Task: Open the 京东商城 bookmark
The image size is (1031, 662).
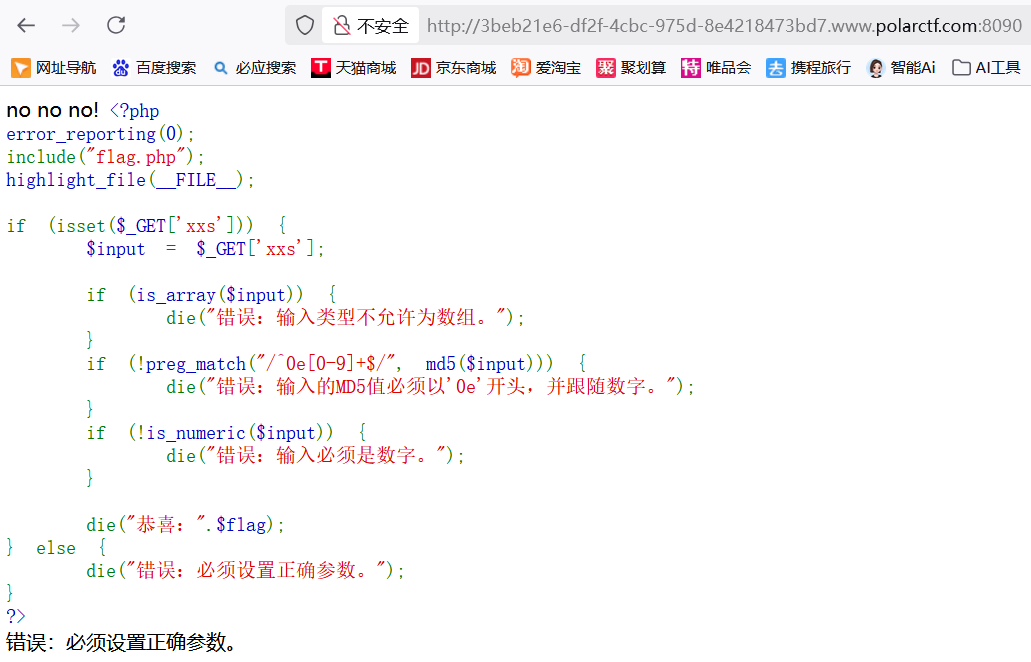Action: [454, 68]
